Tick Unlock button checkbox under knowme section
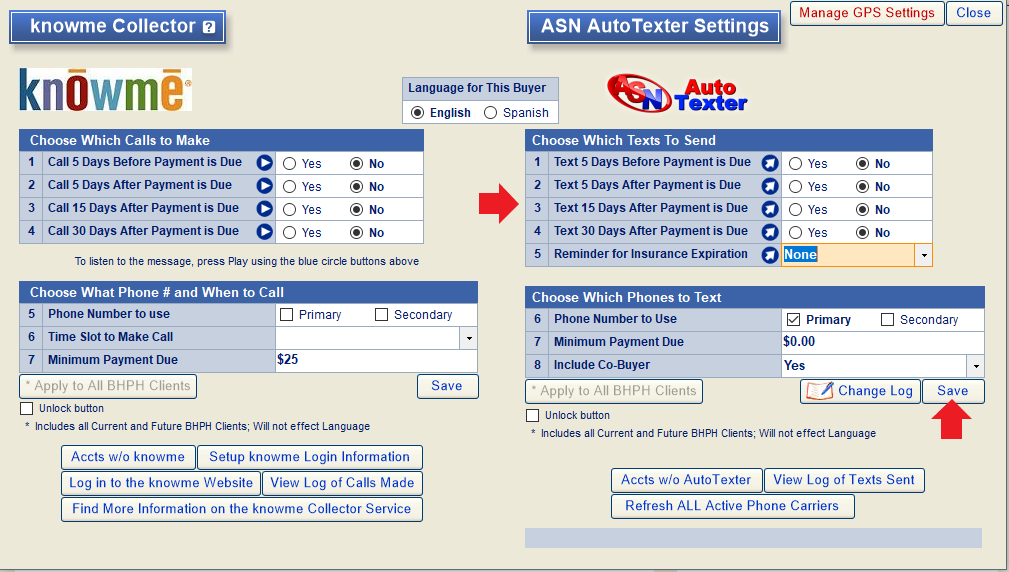This screenshot has width=1009, height=572. 26,409
